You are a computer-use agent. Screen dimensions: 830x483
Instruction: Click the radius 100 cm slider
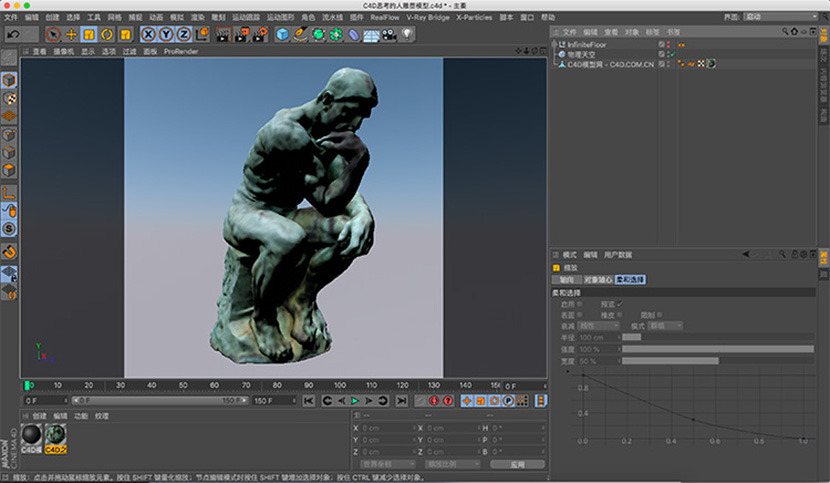tap(718, 337)
